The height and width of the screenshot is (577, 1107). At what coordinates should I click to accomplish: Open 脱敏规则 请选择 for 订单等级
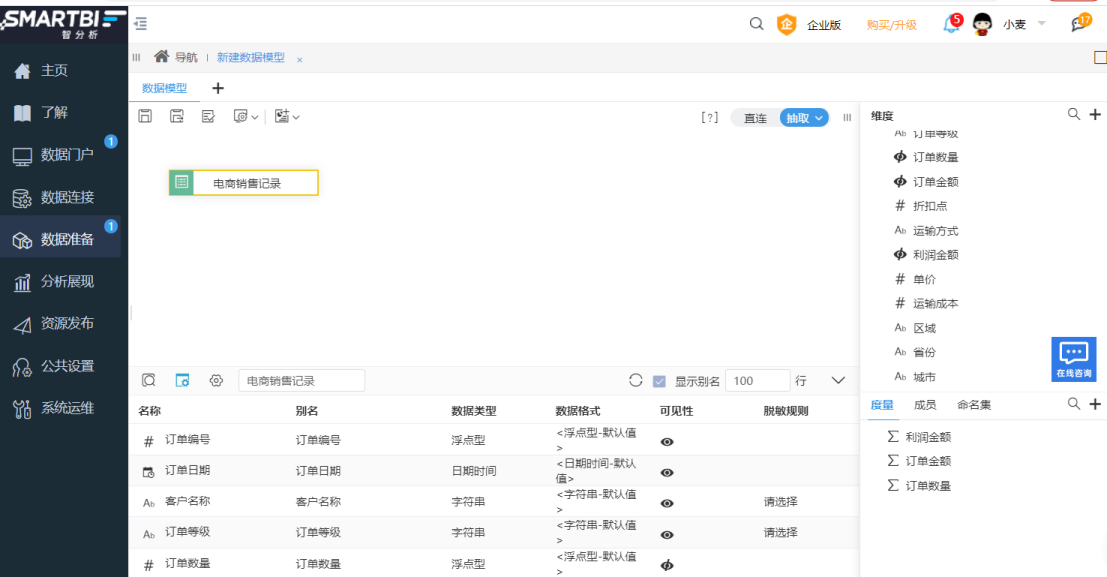point(780,533)
